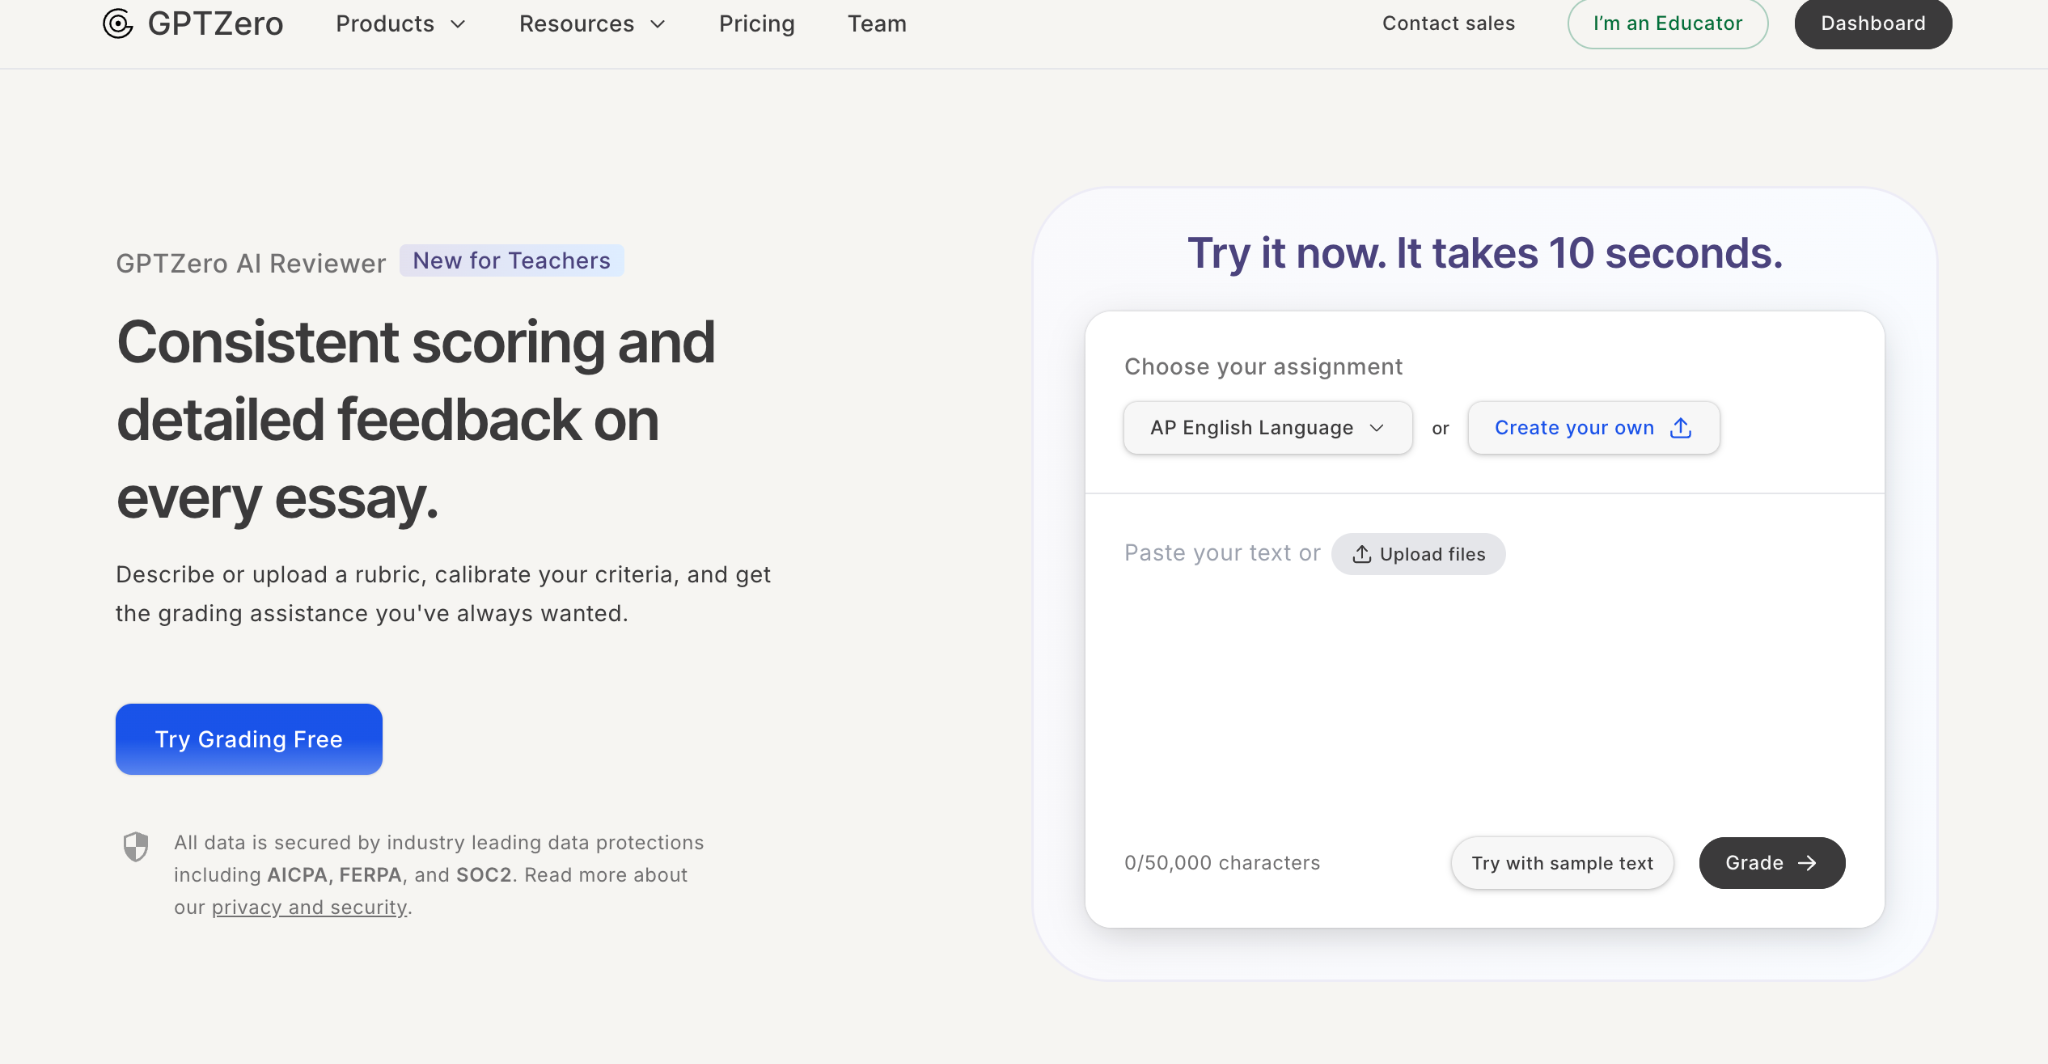Click the upload arrow icon in Upload files

[x=1362, y=554]
